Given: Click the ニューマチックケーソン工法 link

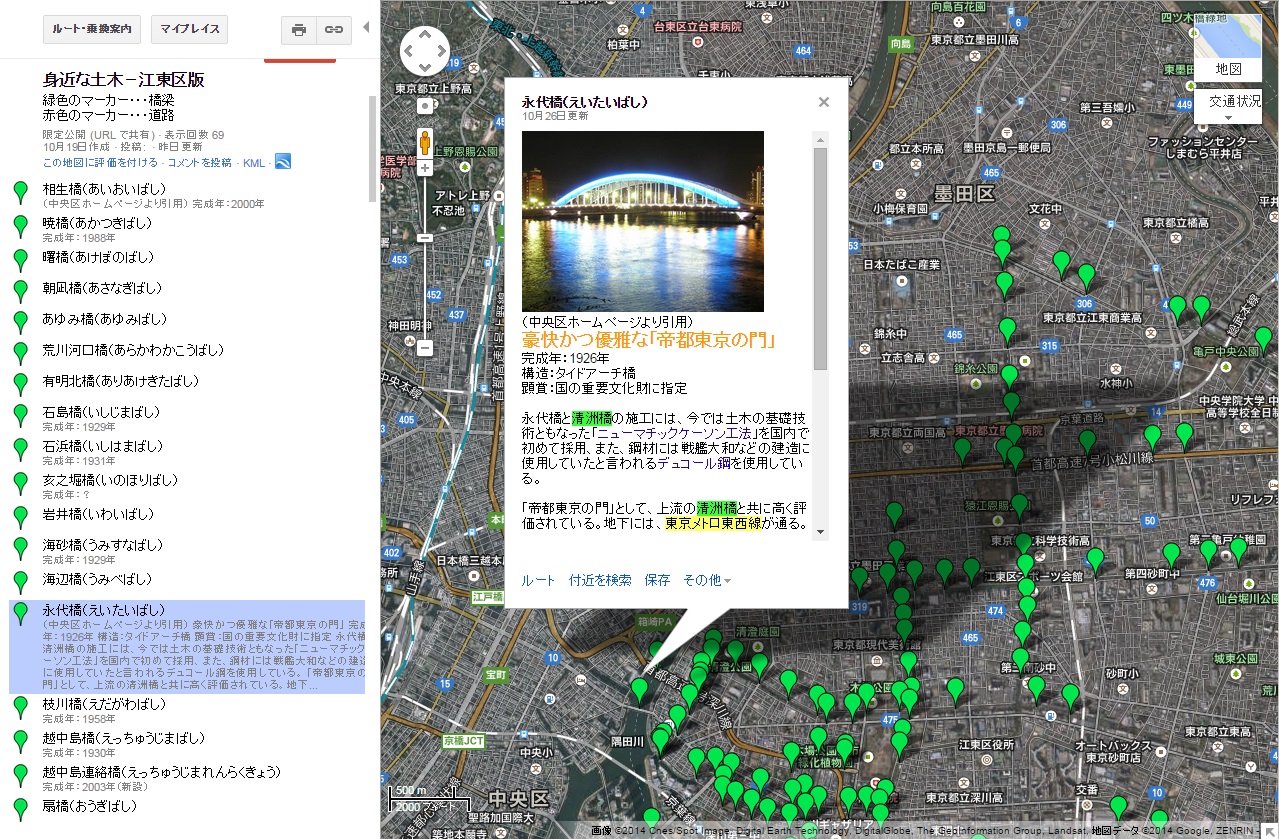Looking at the screenshot, I should point(675,433).
